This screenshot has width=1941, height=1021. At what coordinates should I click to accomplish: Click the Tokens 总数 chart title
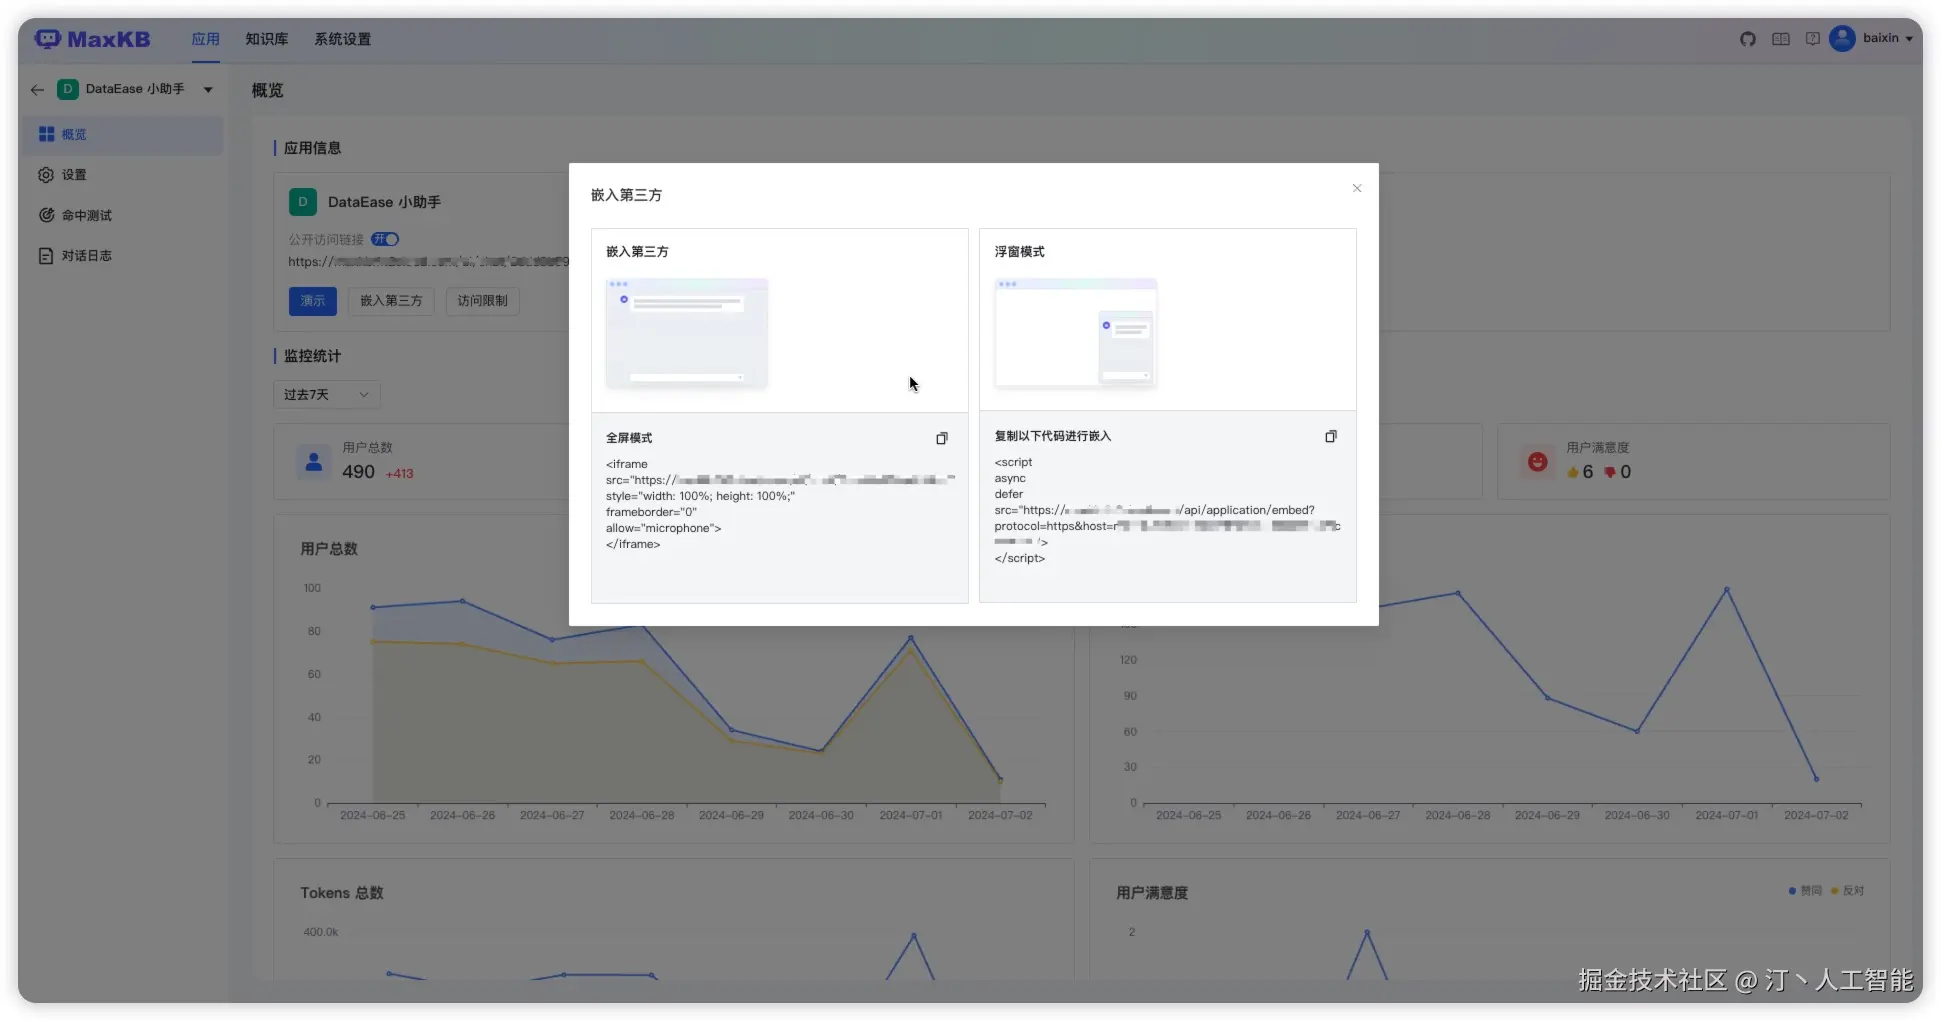coord(342,893)
